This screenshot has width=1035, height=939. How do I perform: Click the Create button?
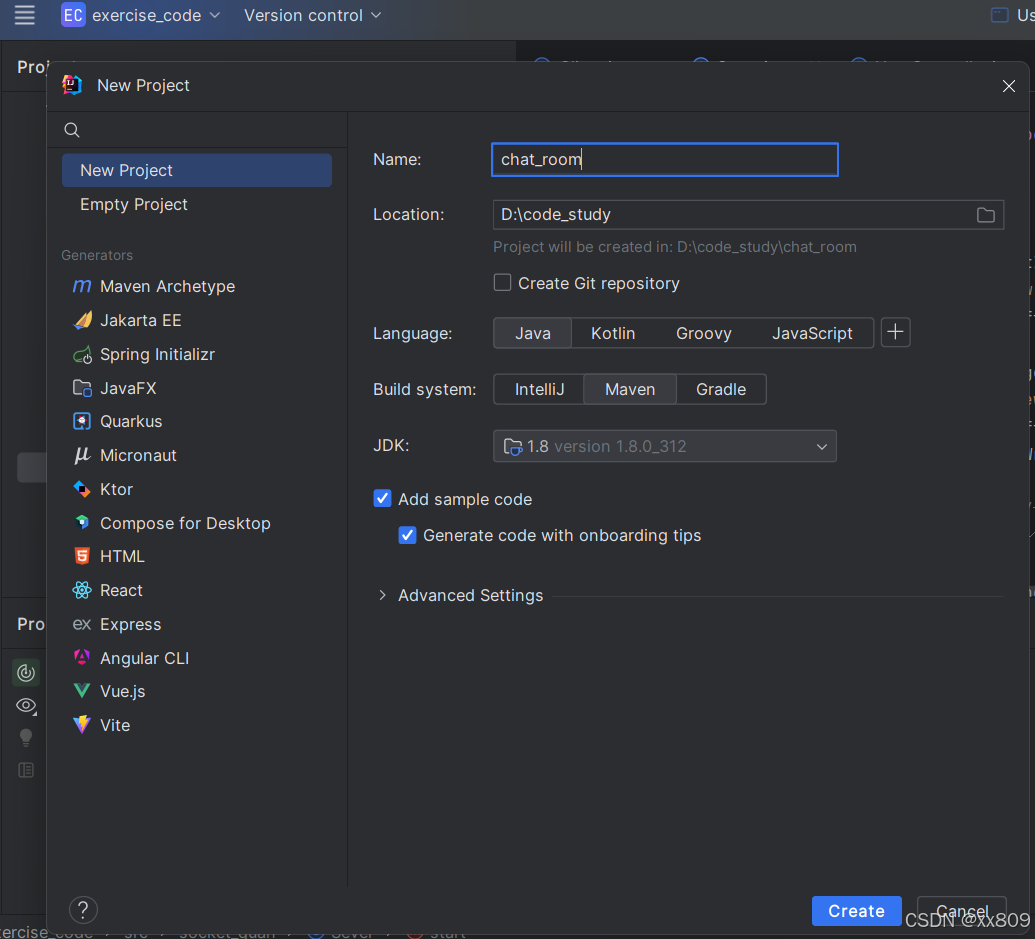(x=856, y=911)
